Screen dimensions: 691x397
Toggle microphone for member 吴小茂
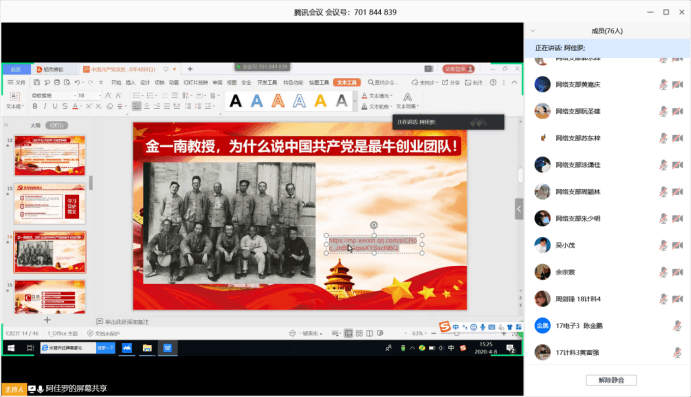tap(663, 245)
